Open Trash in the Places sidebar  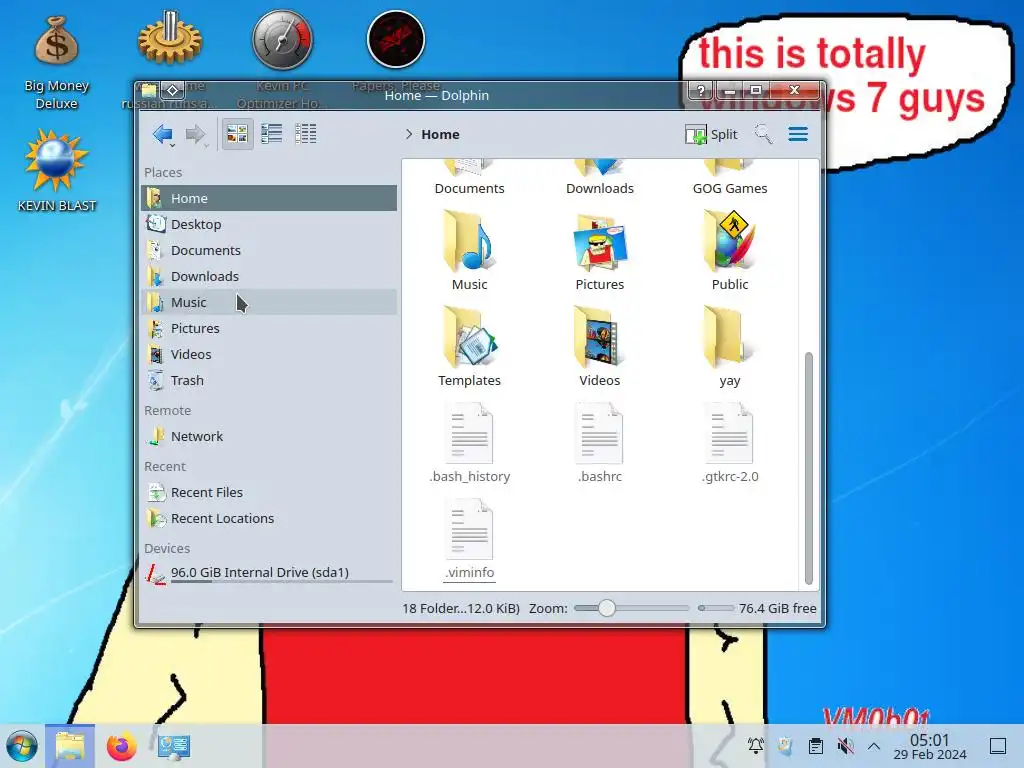(x=268, y=381)
